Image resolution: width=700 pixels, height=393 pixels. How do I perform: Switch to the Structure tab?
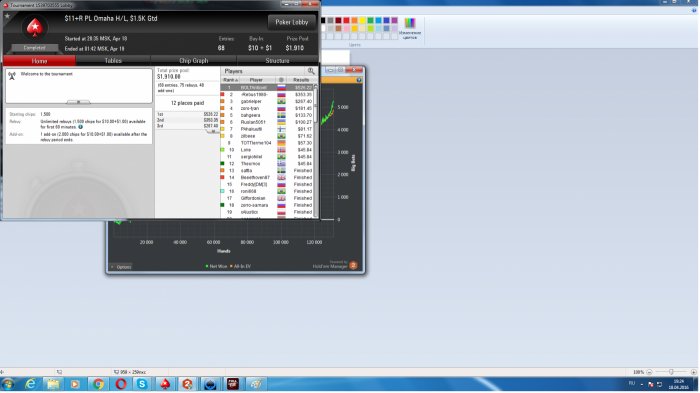click(277, 61)
